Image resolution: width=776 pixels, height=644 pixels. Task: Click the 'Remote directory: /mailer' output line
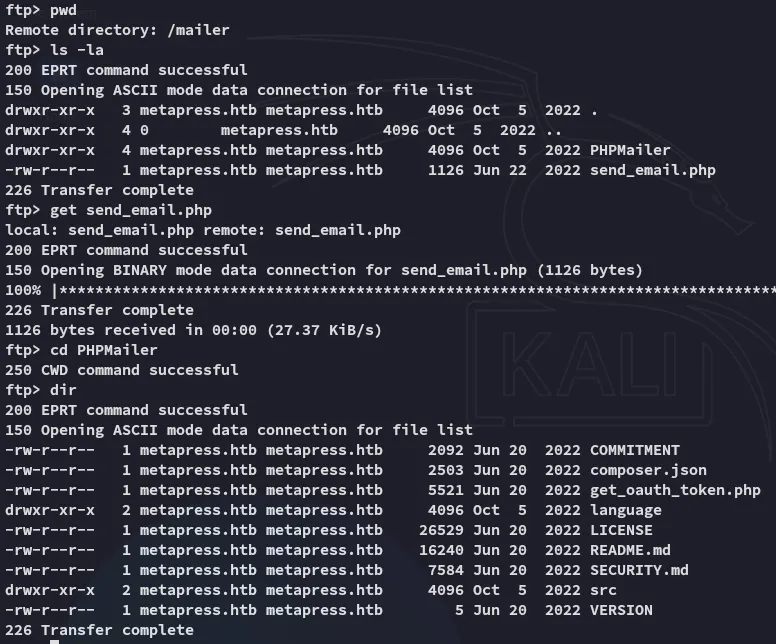click(x=117, y=30)
